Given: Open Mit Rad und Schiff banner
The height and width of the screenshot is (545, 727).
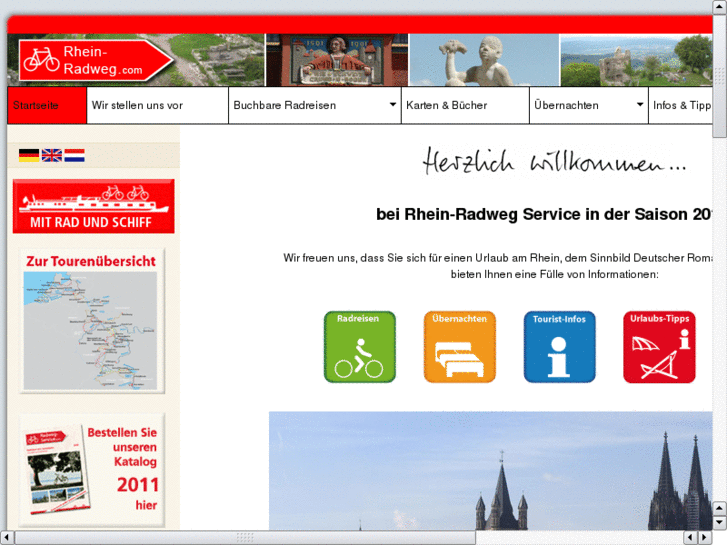Looking at the screenshot, I should coord(94,206).
